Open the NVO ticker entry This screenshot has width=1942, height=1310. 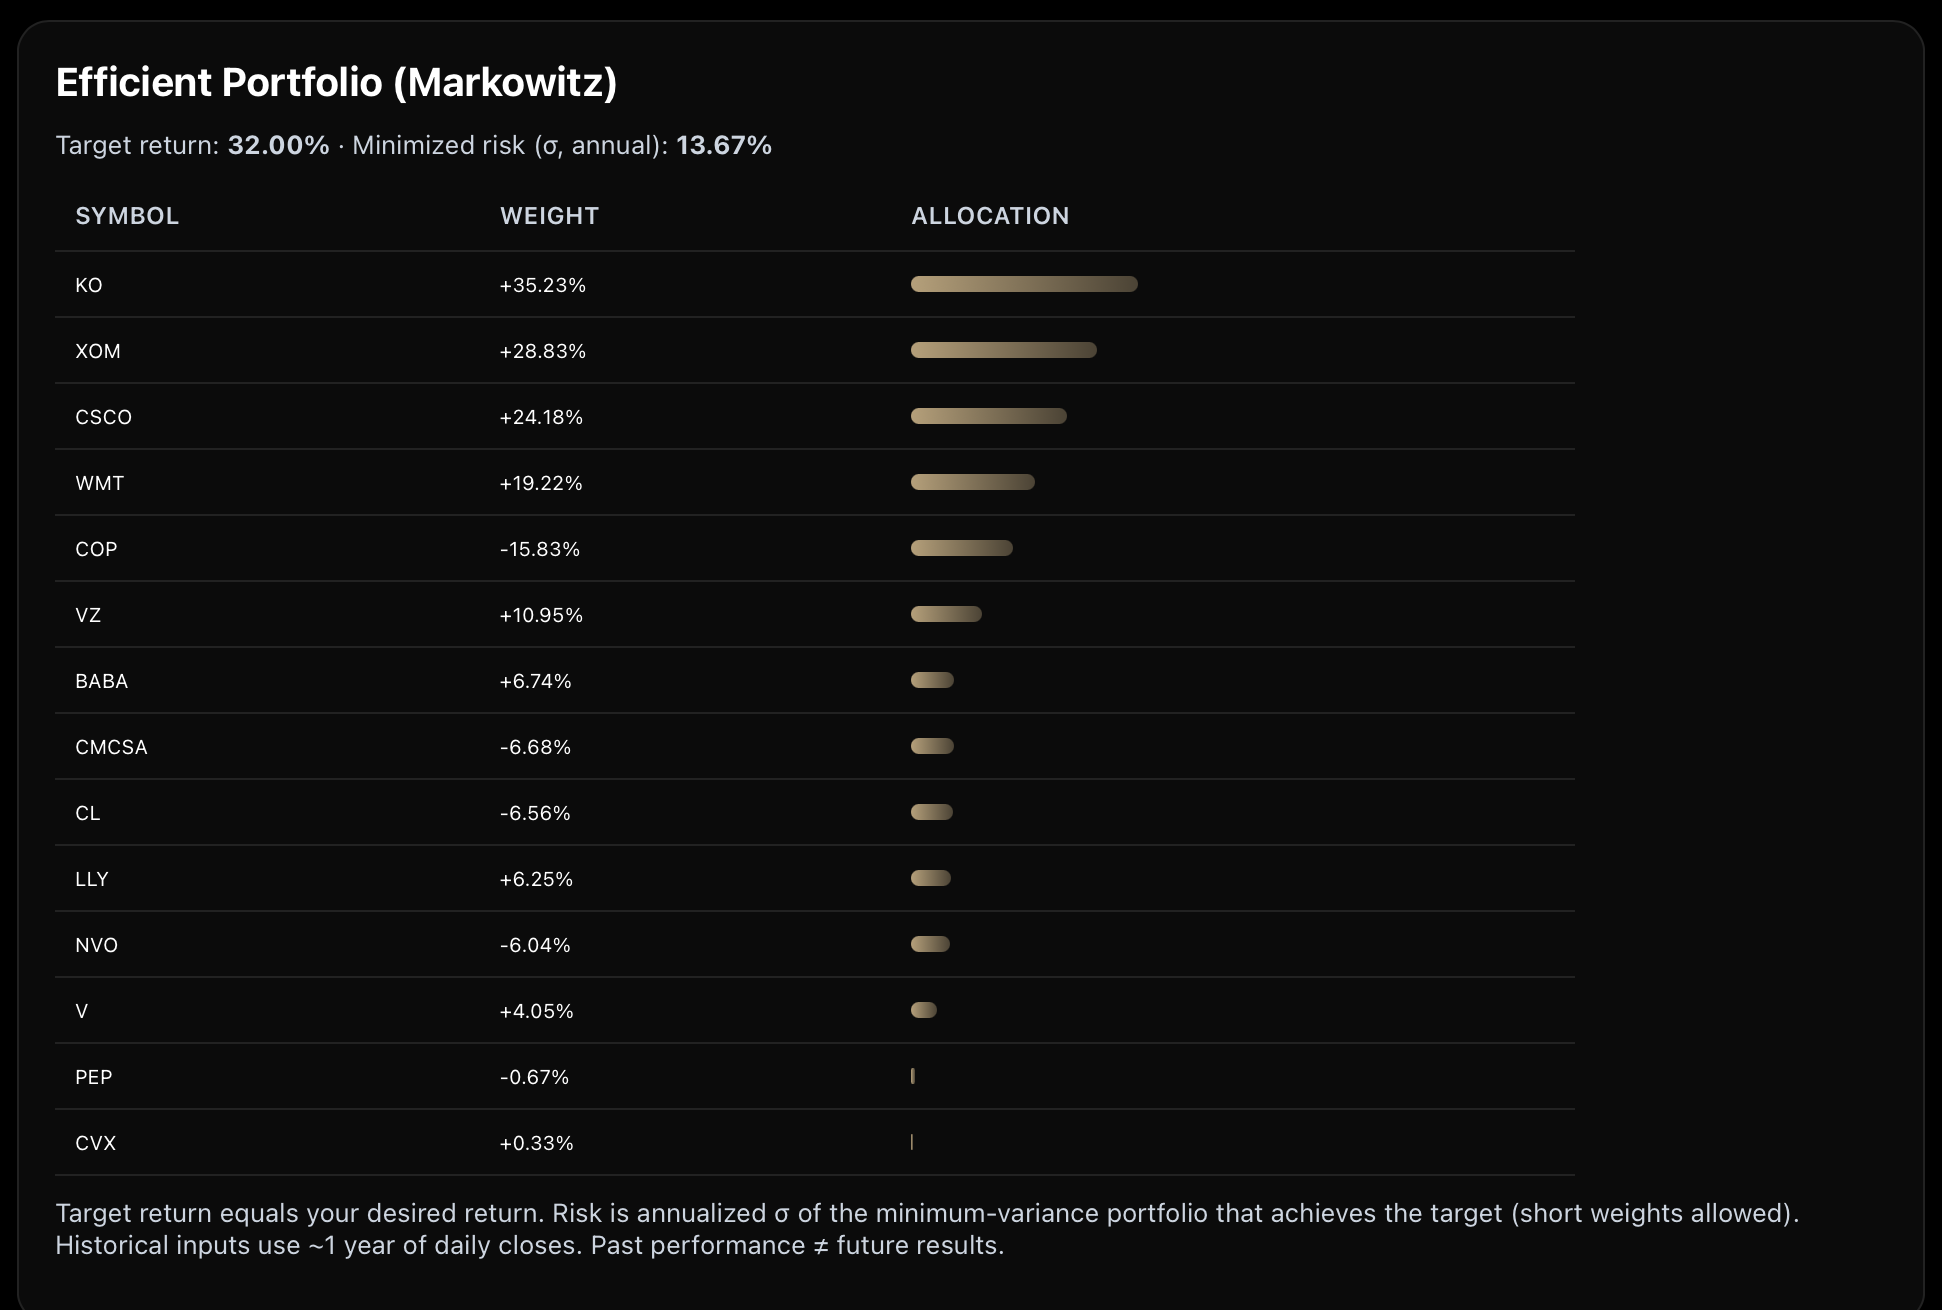pyautogui.click(x=96, y=944)
